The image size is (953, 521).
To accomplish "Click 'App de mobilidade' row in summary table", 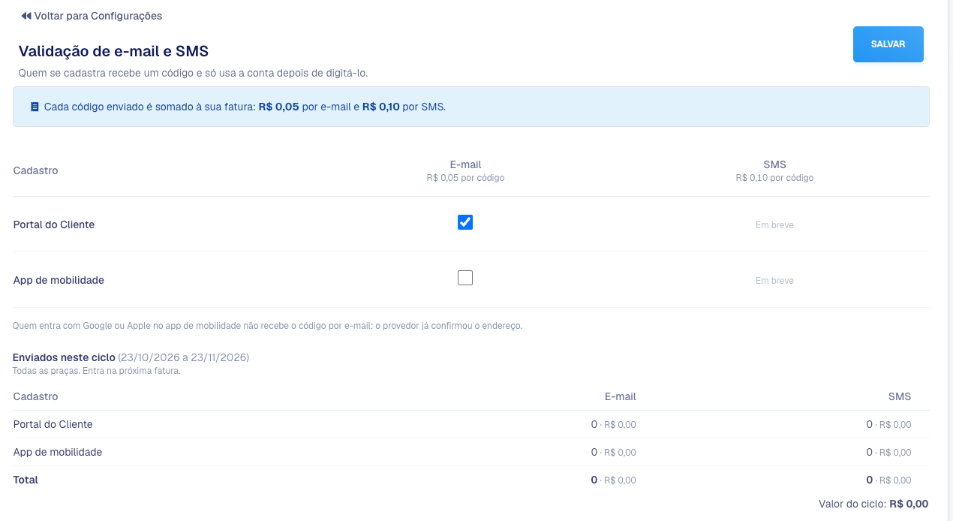I will coord(471,452).
